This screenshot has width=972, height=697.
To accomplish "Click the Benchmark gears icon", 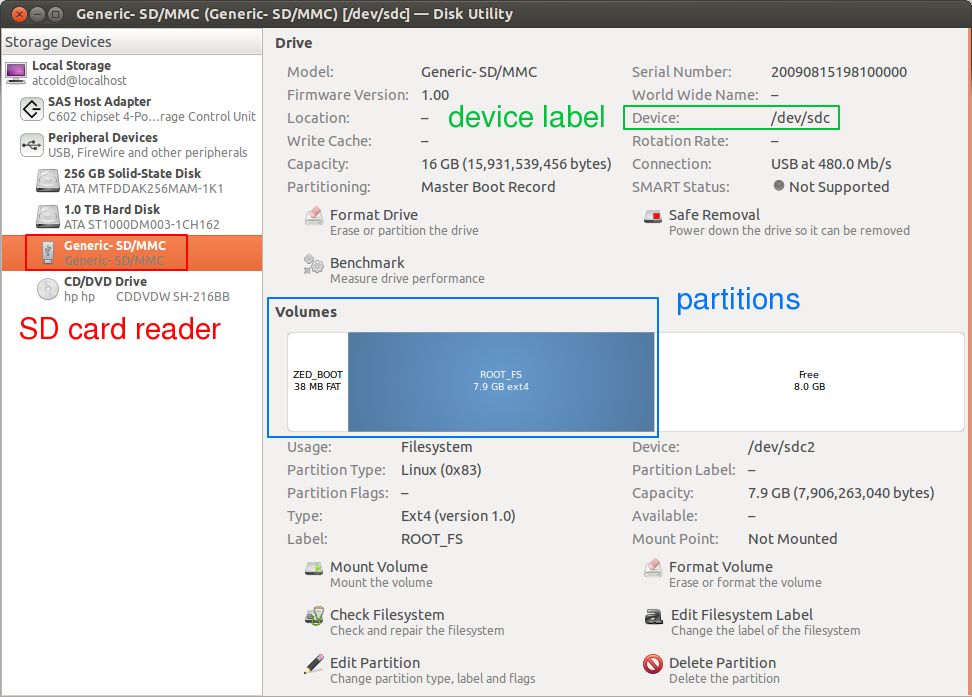I will pos(313,264).
